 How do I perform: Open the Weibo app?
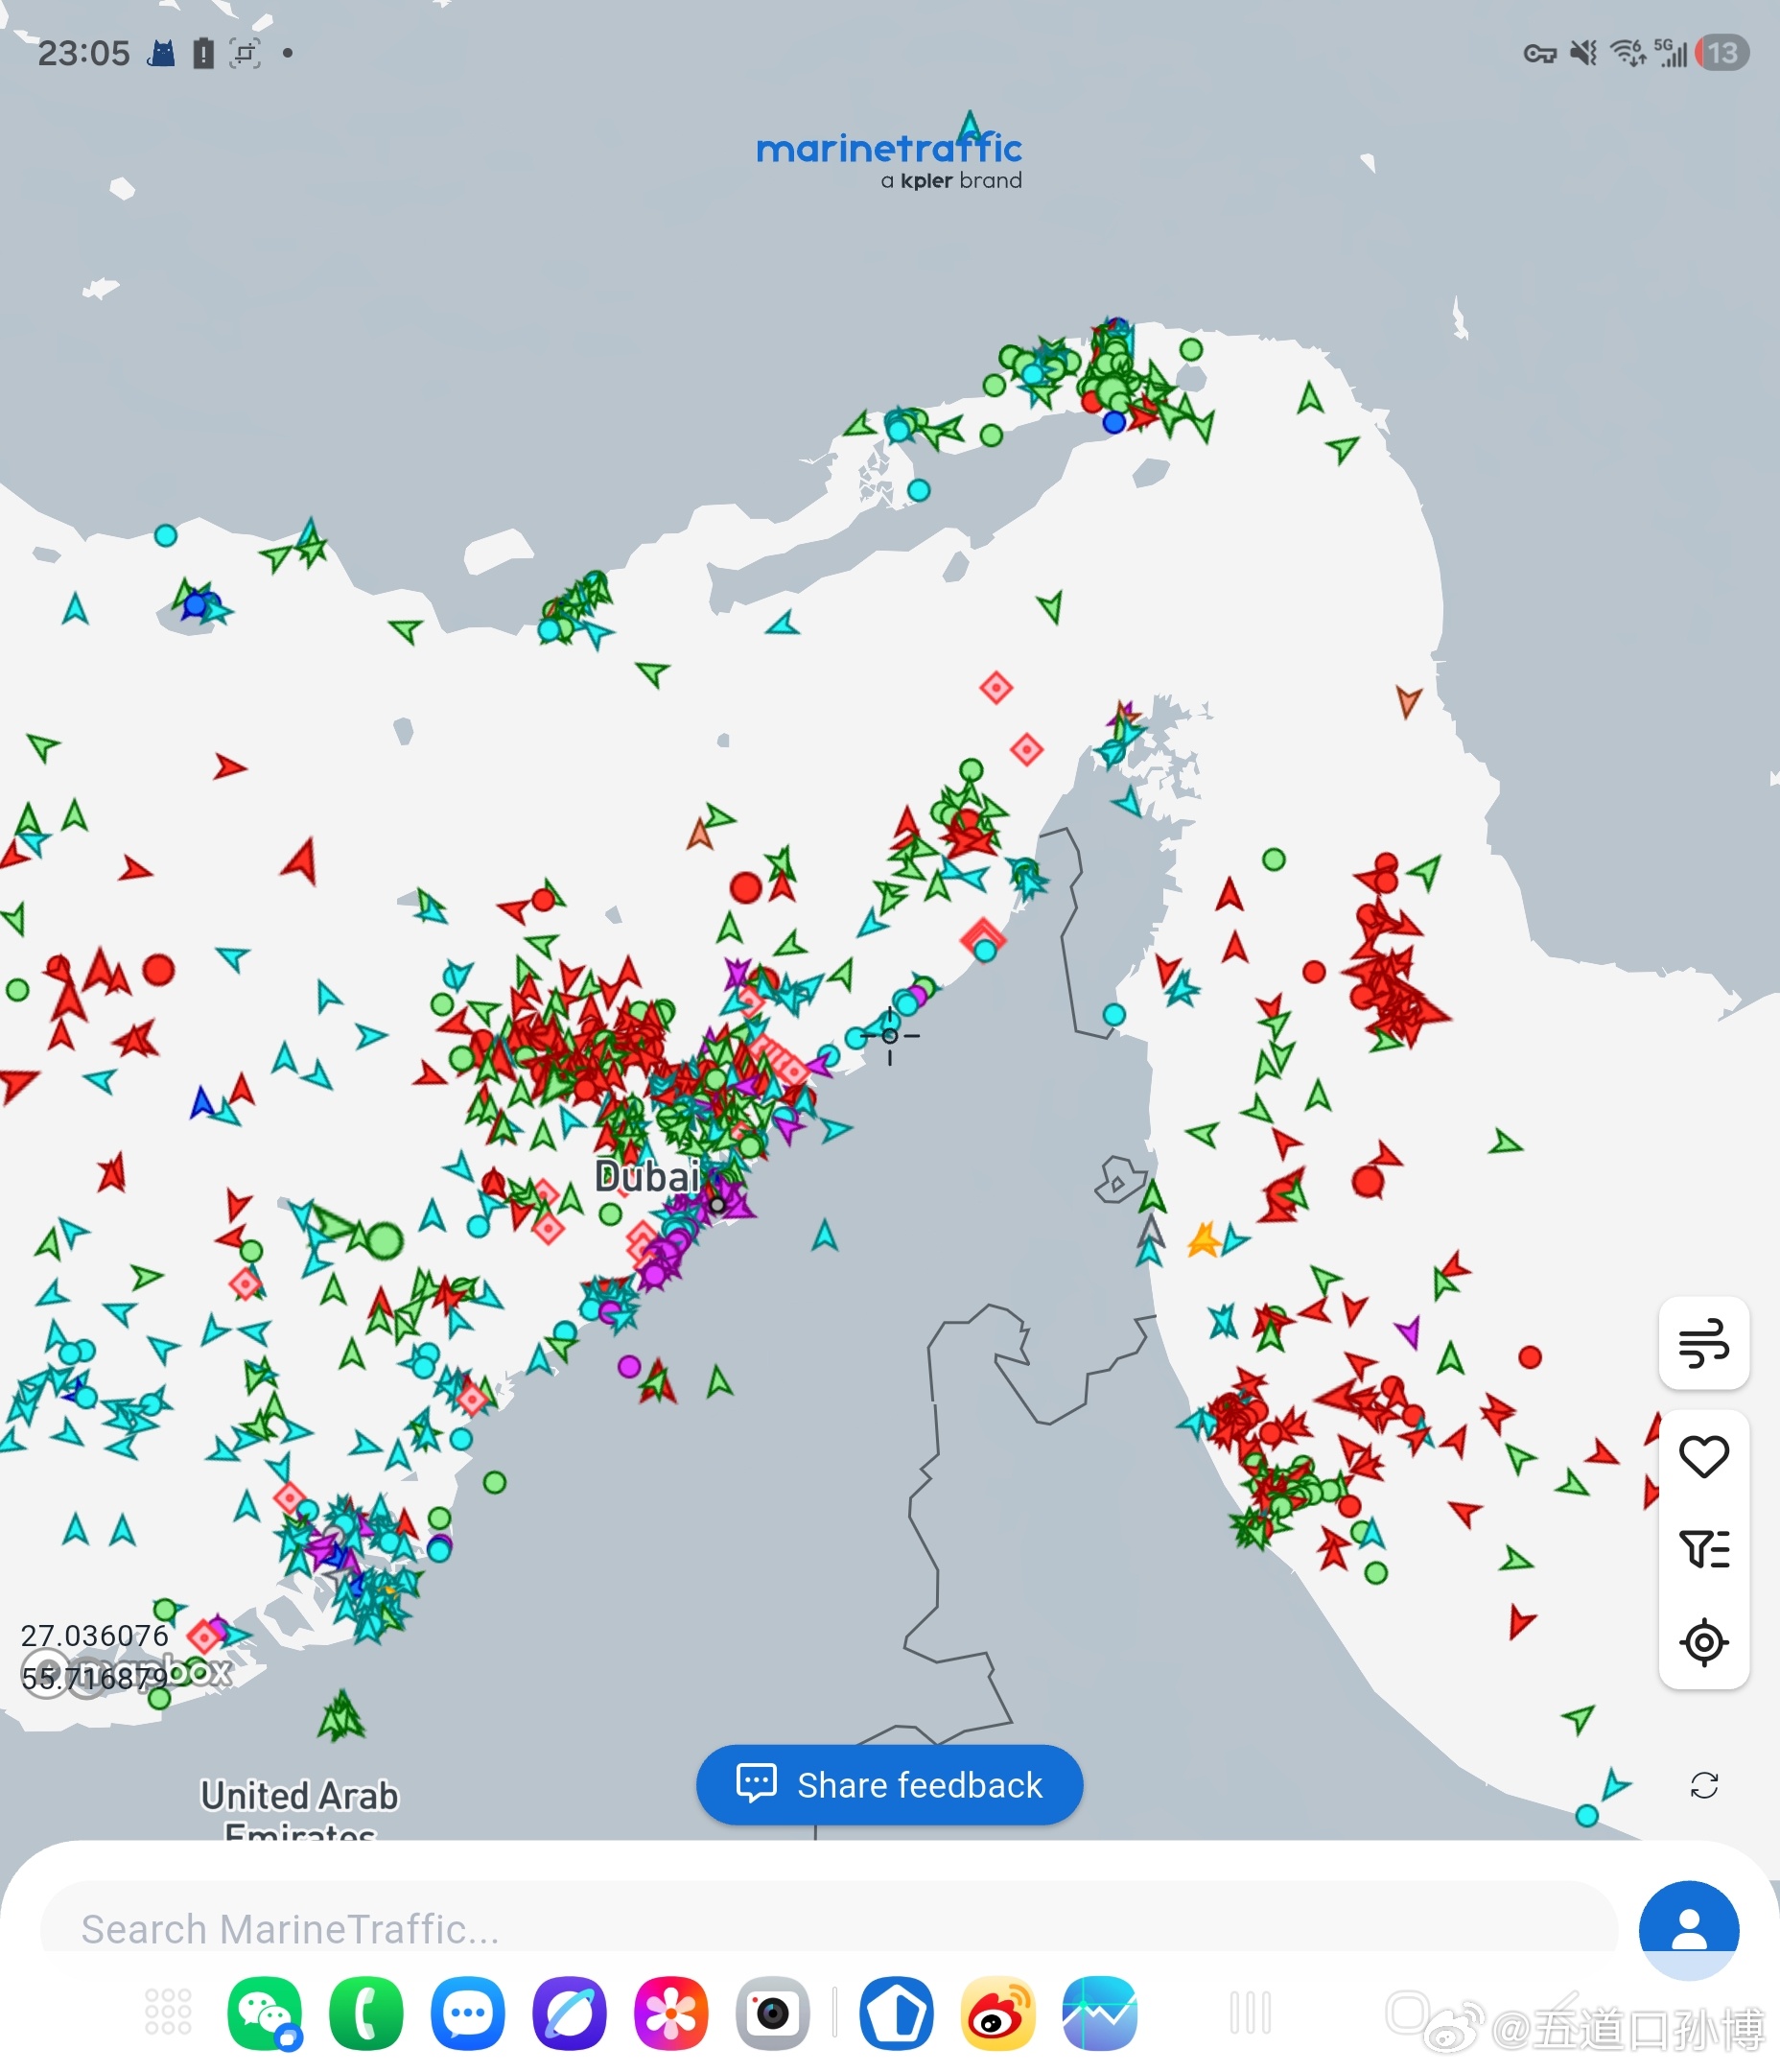tap(997, 2013)
